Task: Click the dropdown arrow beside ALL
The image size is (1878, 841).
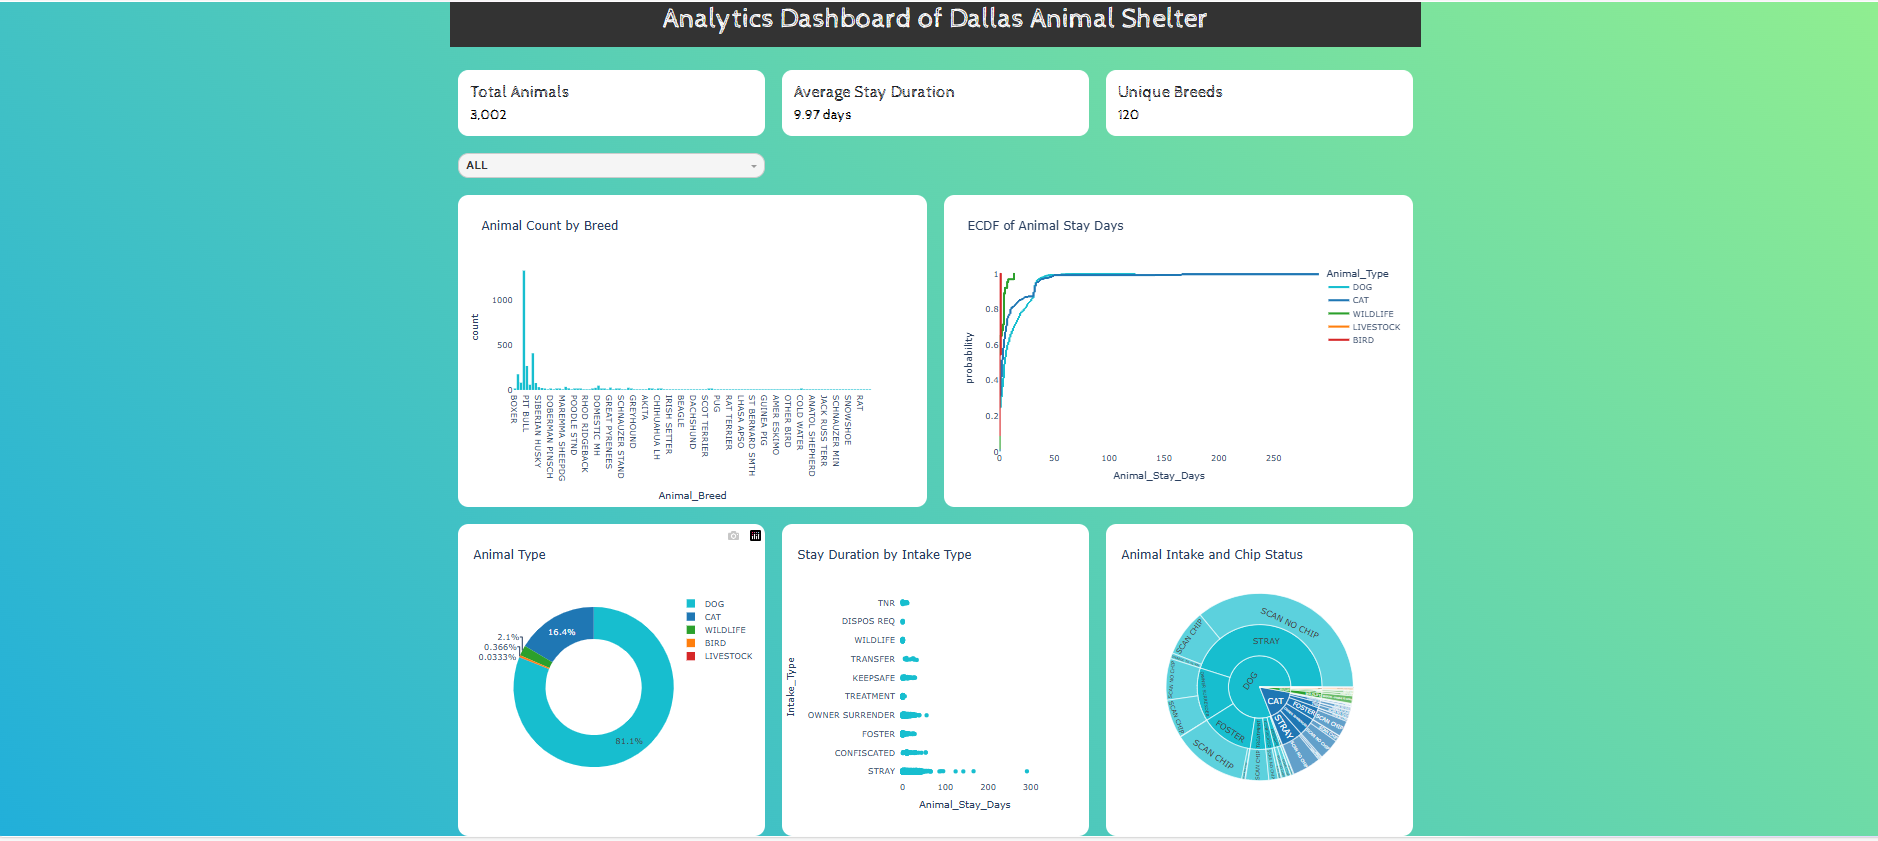Action: click(x=753, y=166)
